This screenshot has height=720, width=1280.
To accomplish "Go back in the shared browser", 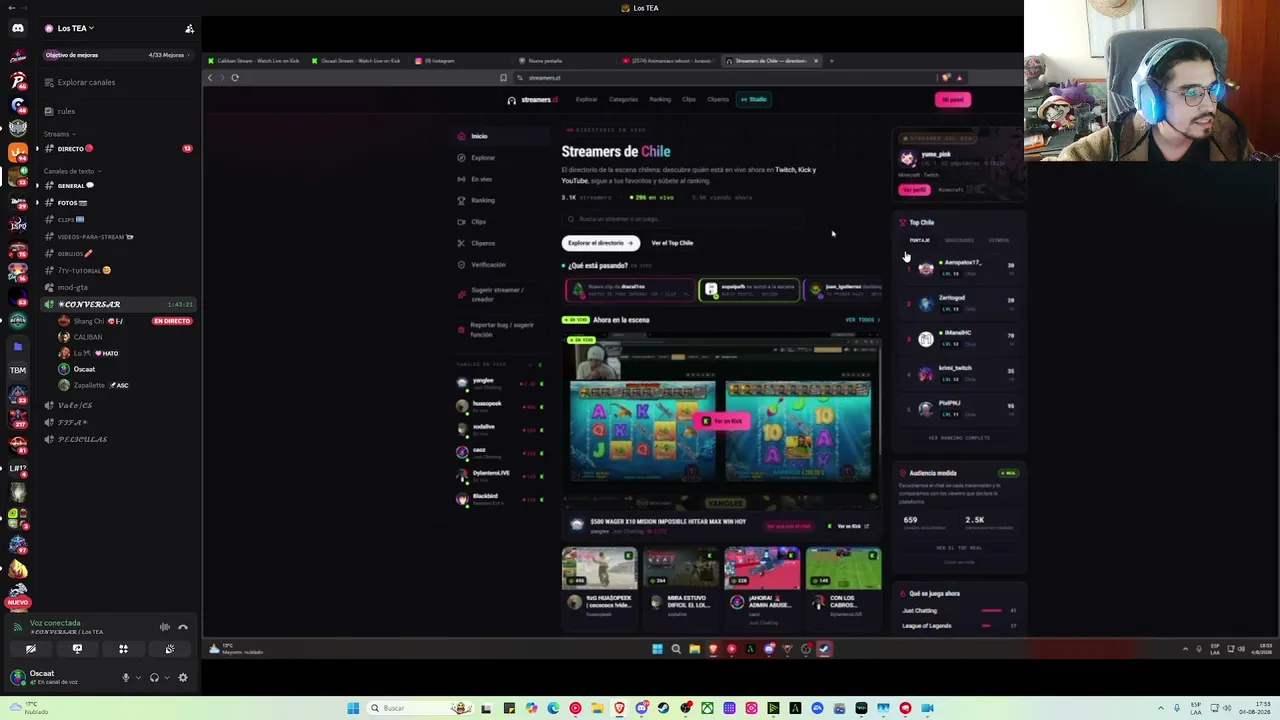I will pyautogui.click(x=210, y=77).
